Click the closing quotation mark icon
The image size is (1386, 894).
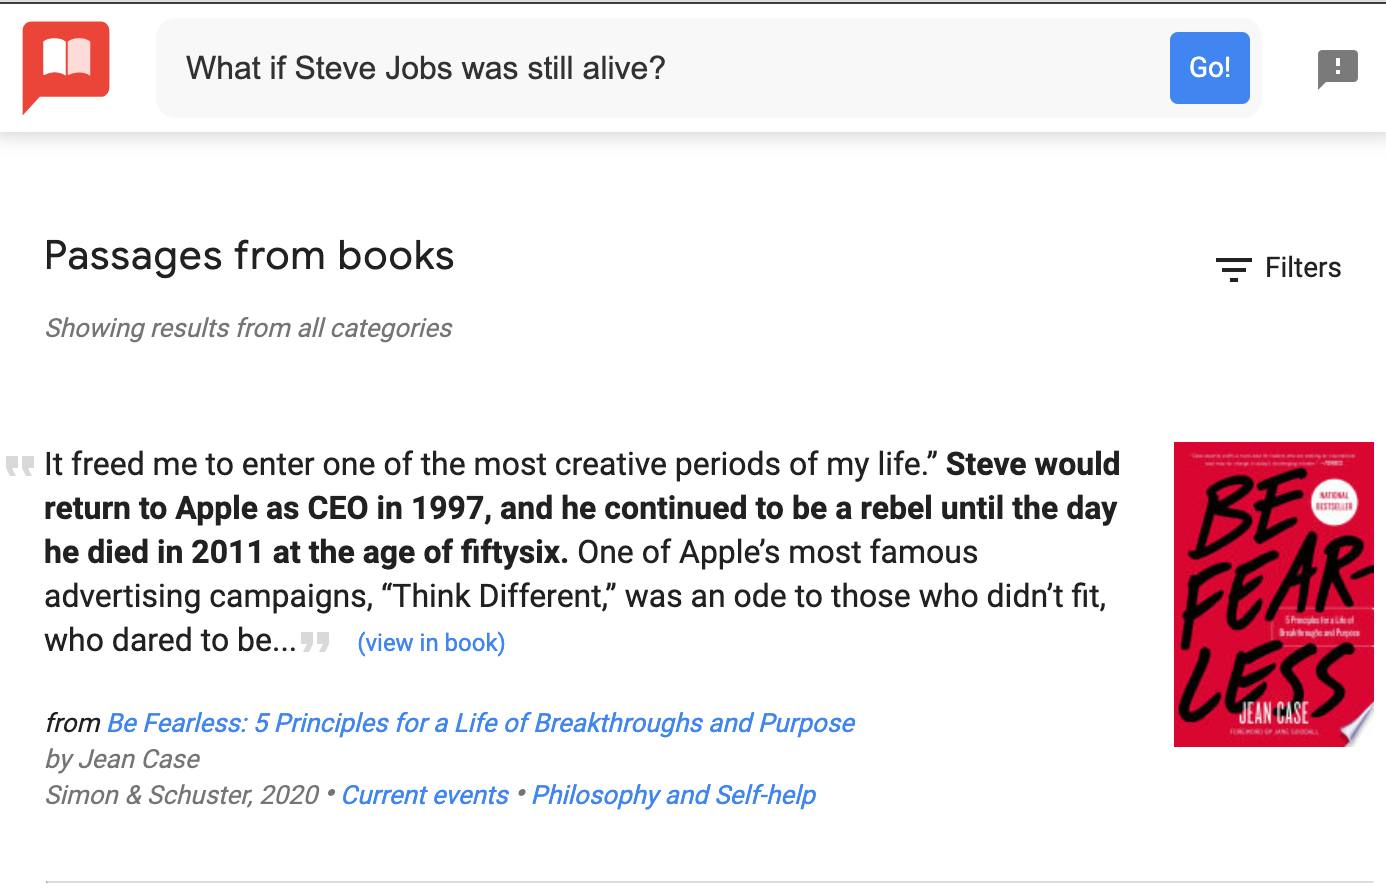[316, 641]
